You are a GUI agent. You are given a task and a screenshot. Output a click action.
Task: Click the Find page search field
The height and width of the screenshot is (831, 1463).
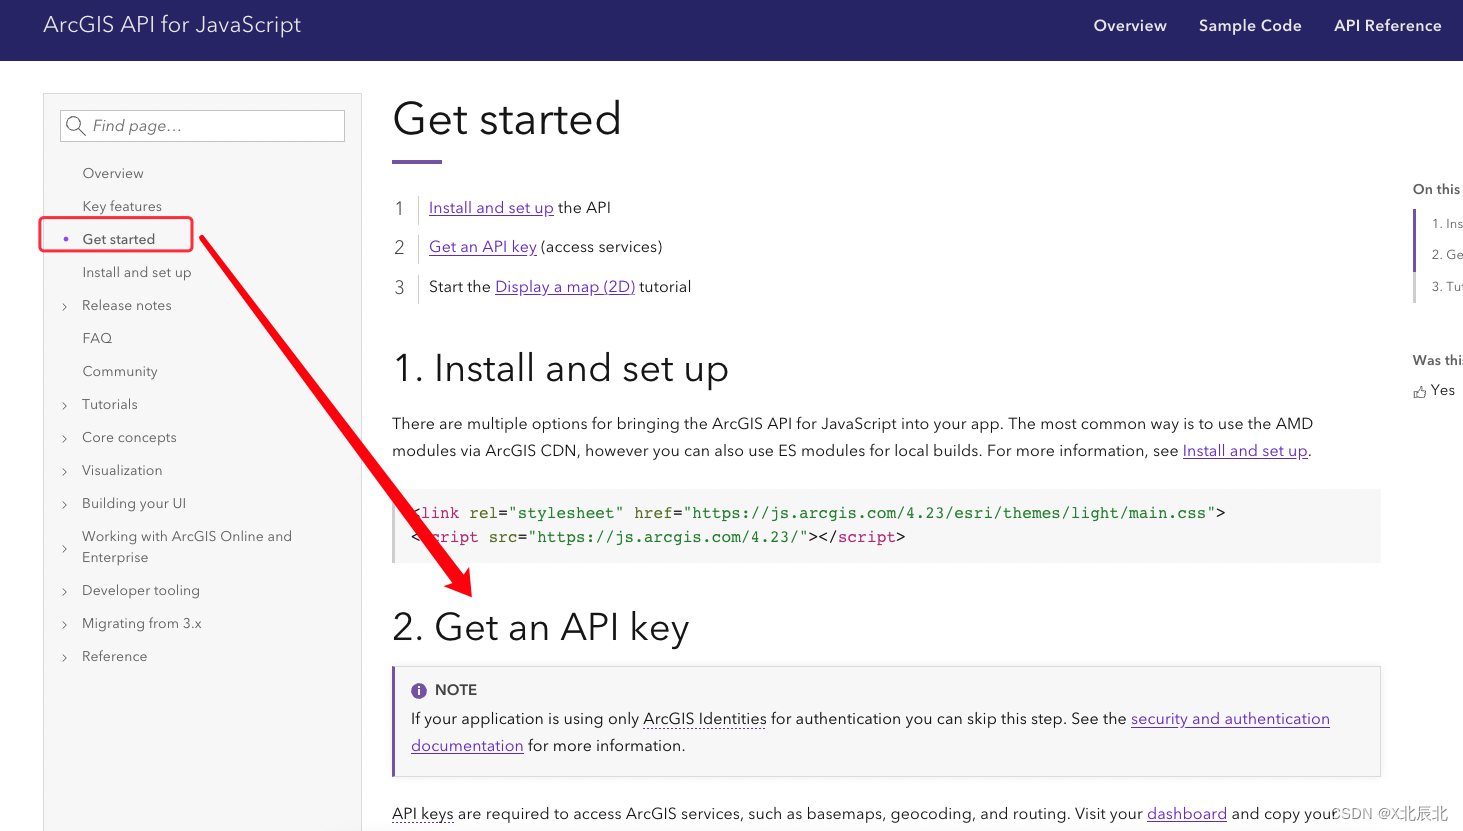tap(200, 126)
